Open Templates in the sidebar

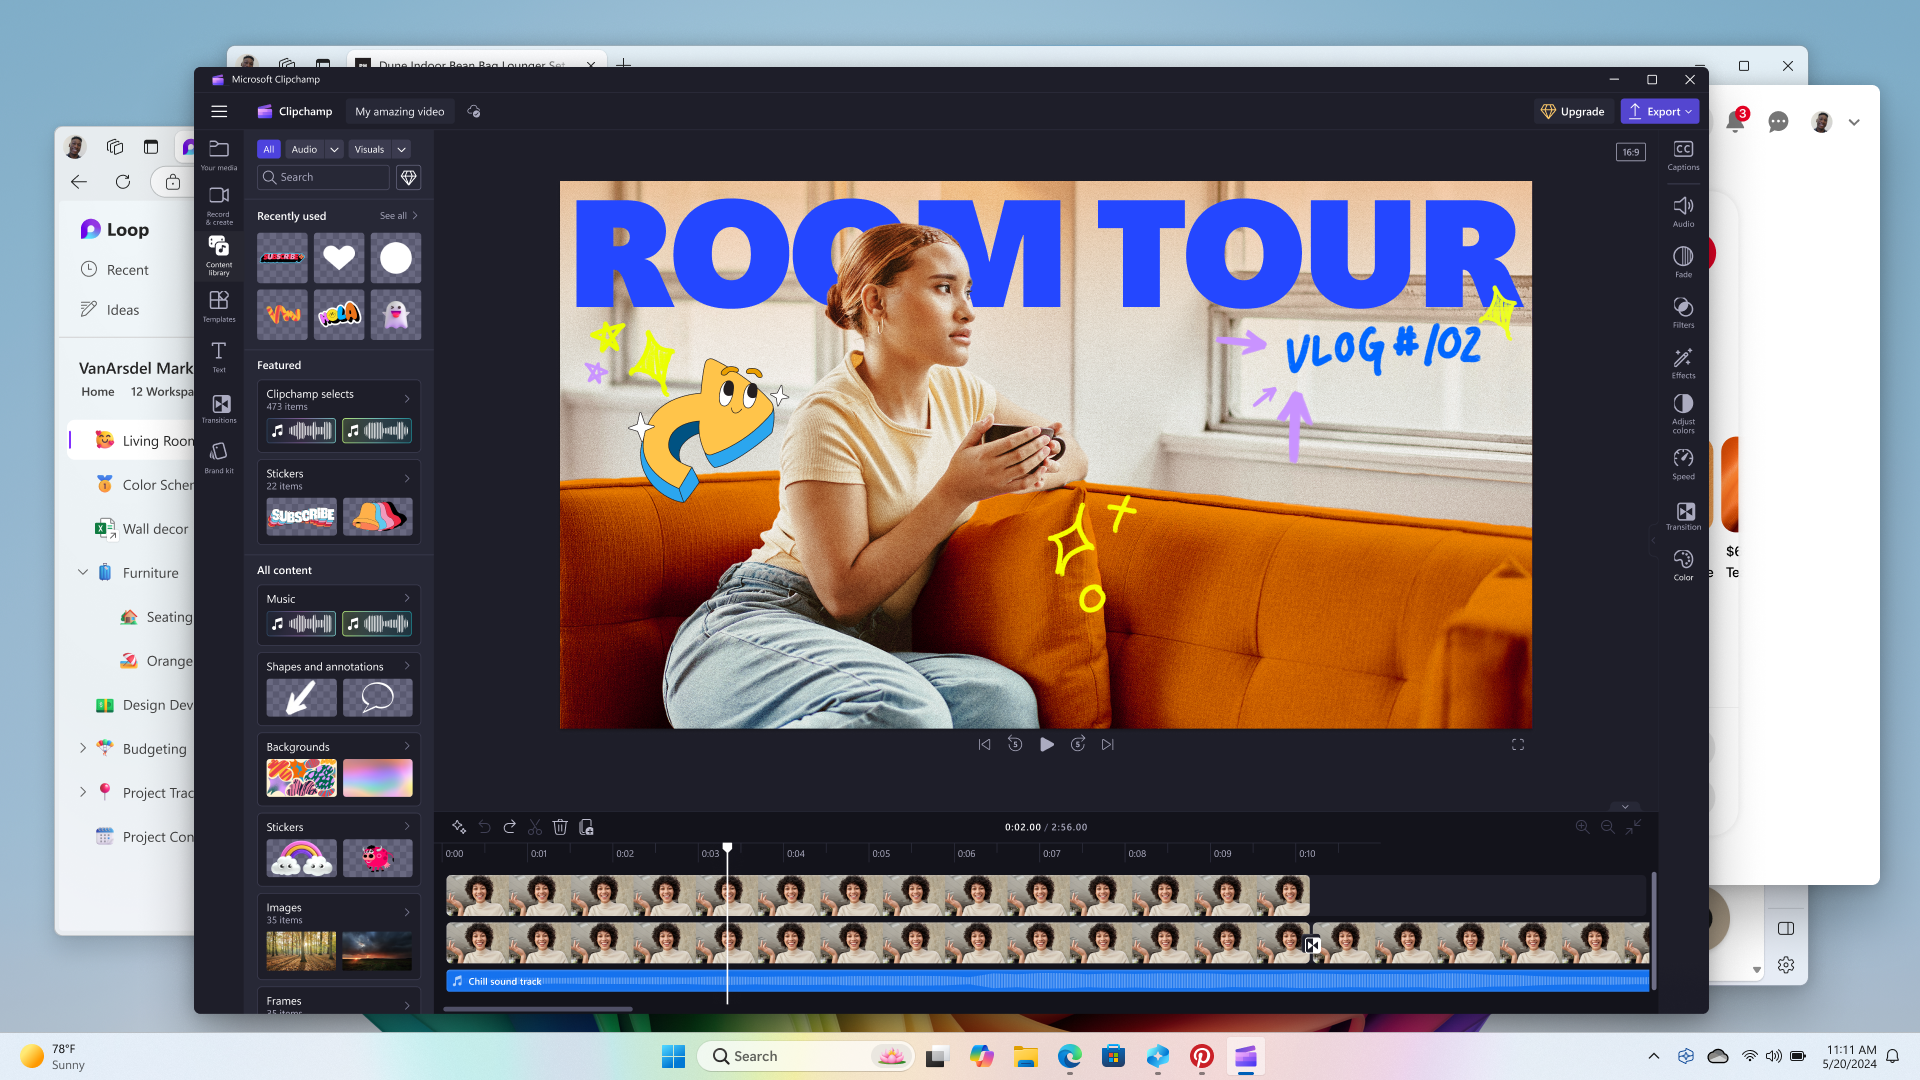219,306
